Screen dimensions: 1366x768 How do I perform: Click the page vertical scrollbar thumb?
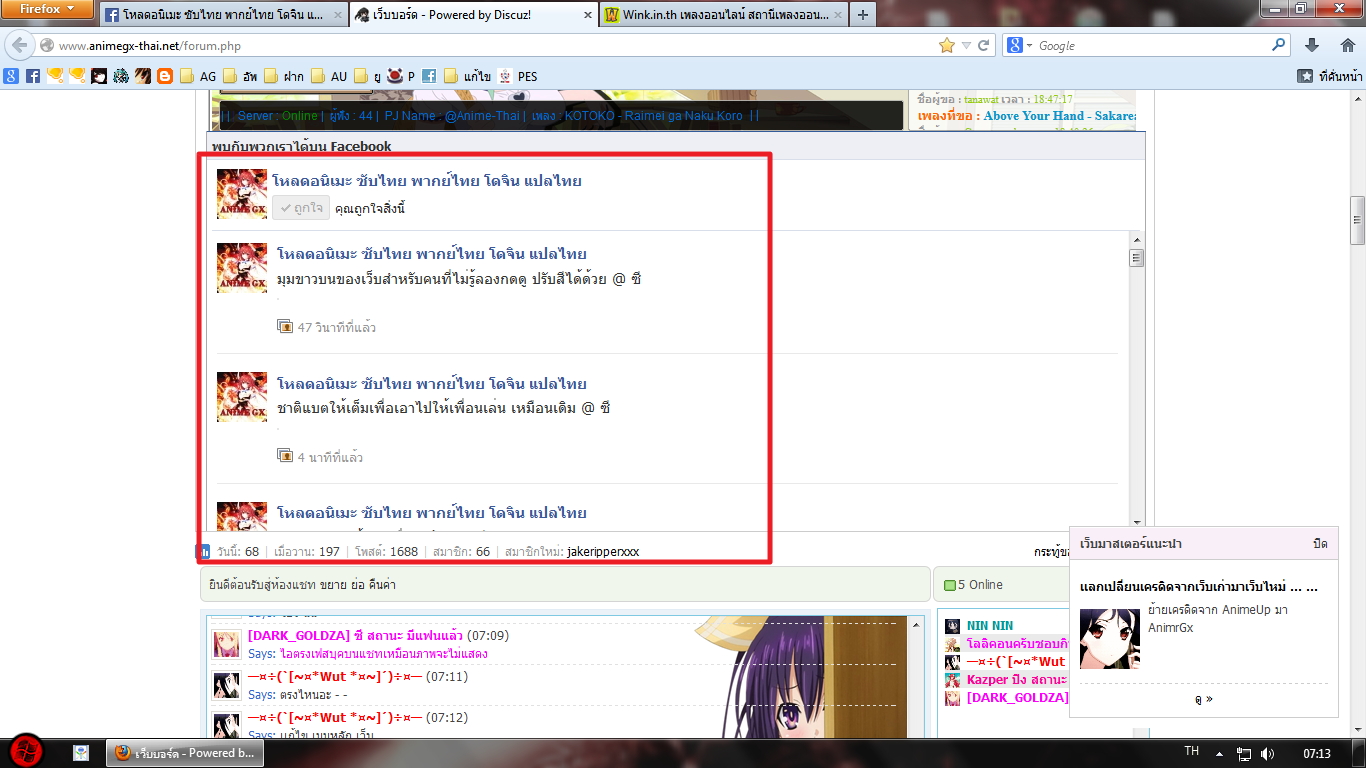point(1357,219)
